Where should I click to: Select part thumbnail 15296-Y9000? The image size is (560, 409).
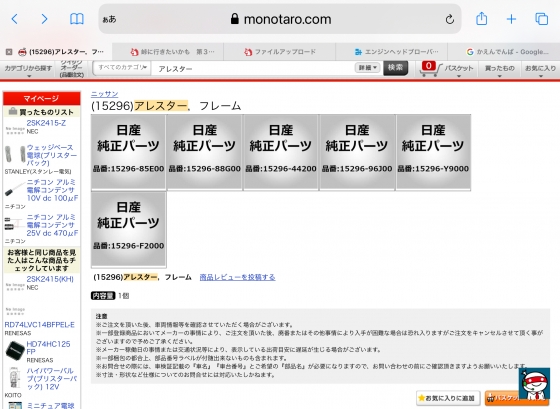[433, 152]
